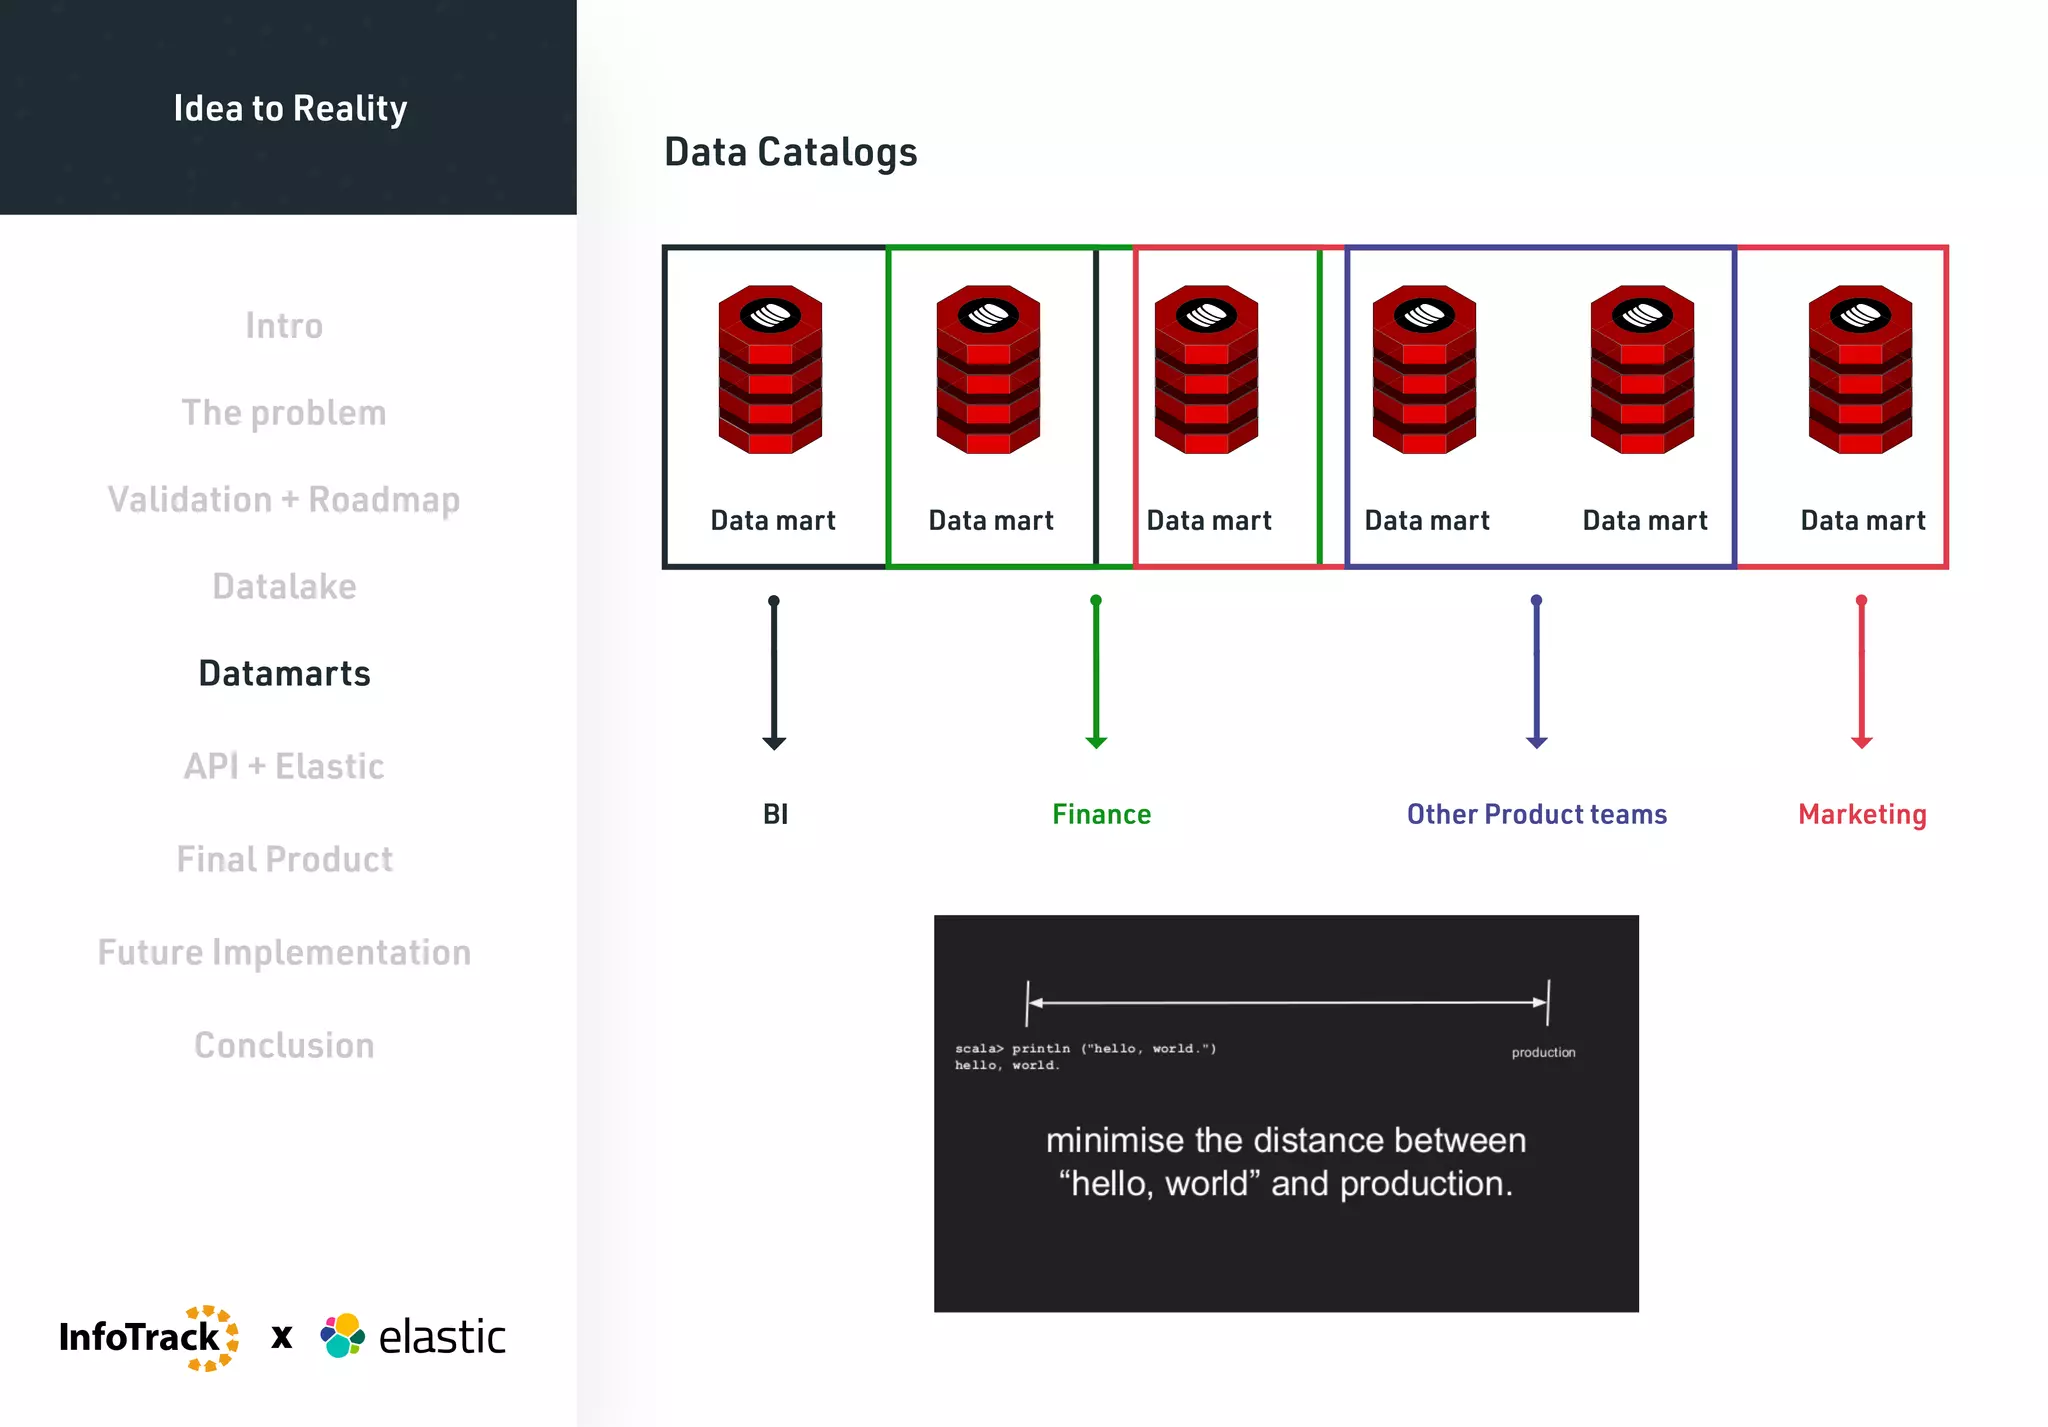
Task: Jump to the API + Elastic section
Action: click(x=284, y=767)
